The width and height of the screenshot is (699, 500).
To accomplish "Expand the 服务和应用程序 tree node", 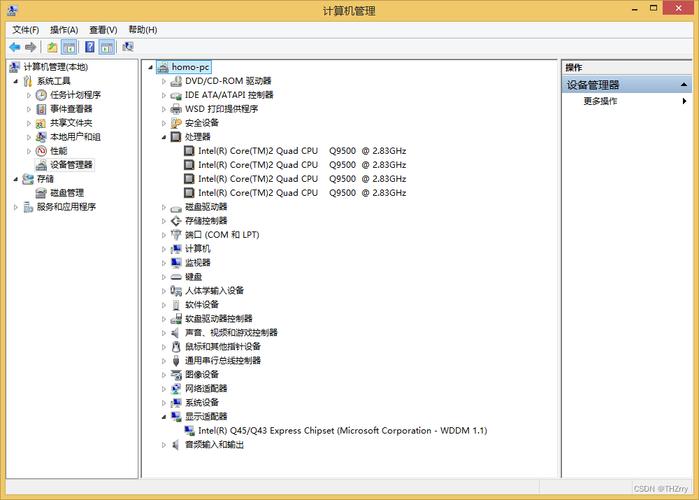I will click(x=16, y=207).
